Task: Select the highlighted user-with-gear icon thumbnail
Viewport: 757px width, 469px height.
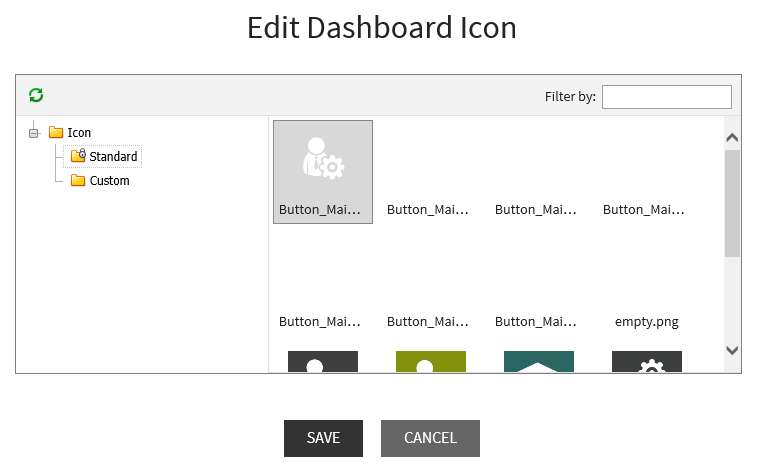Action: [x=323, y=171]
